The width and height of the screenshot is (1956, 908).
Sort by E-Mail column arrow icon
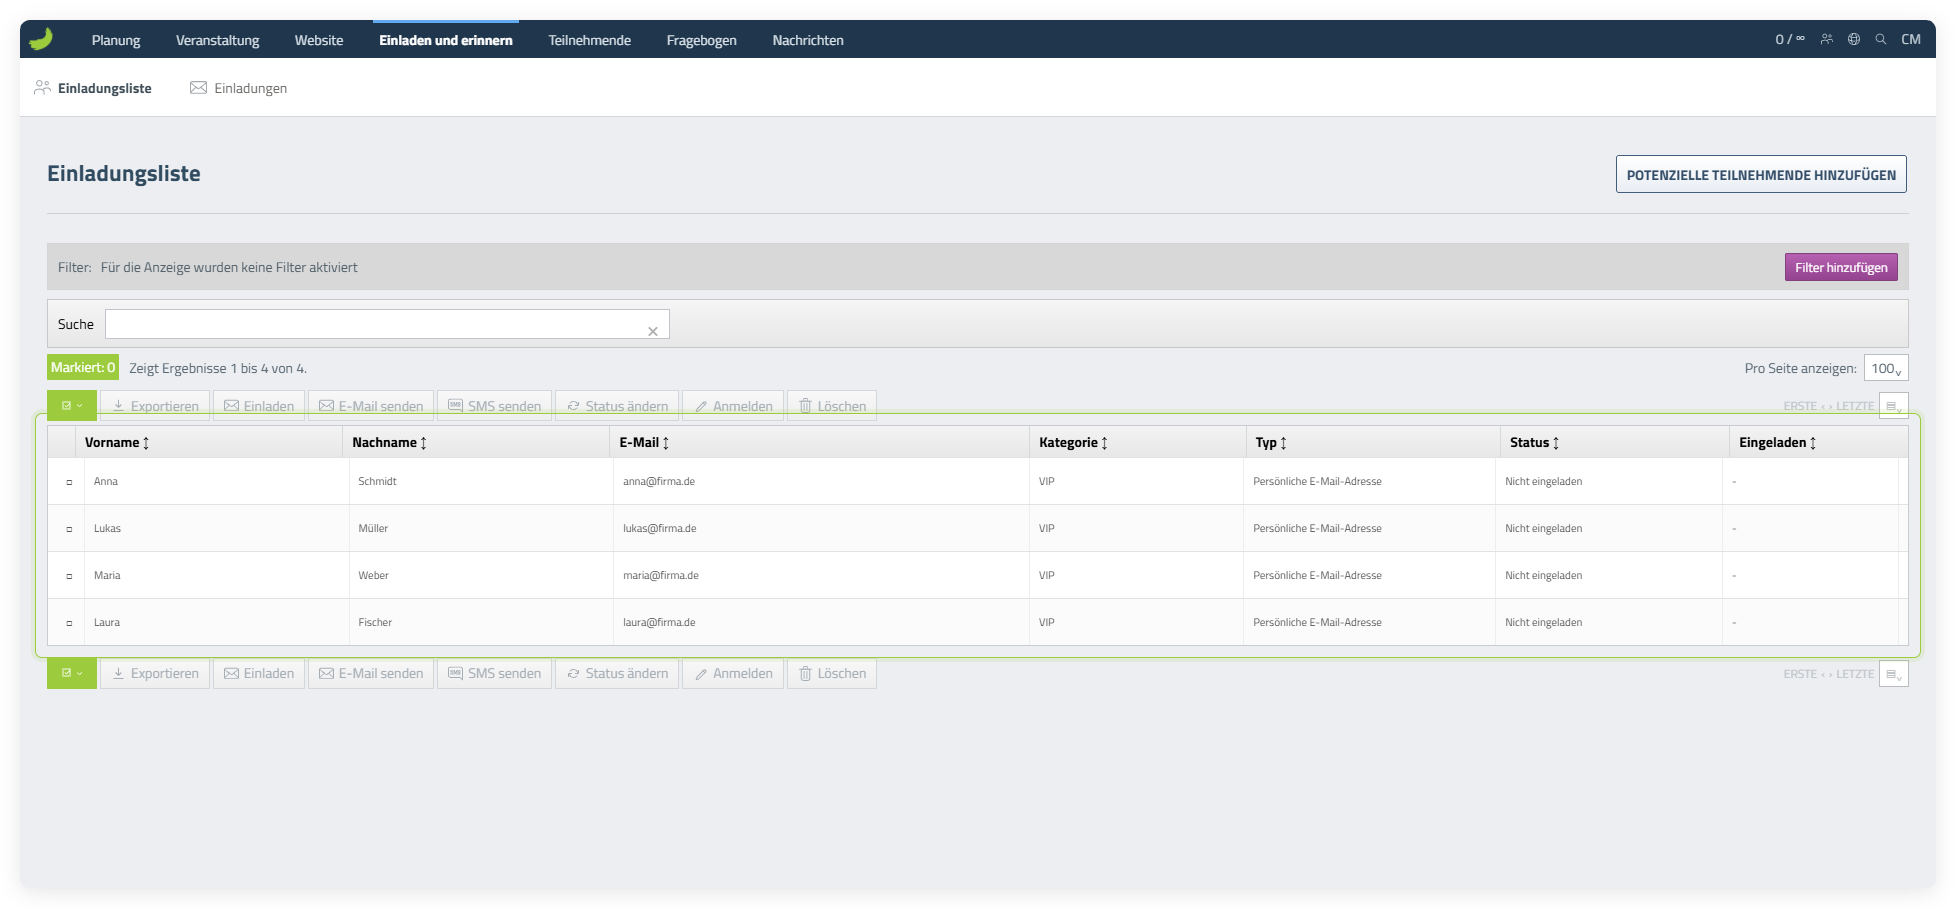coord(665,443)
